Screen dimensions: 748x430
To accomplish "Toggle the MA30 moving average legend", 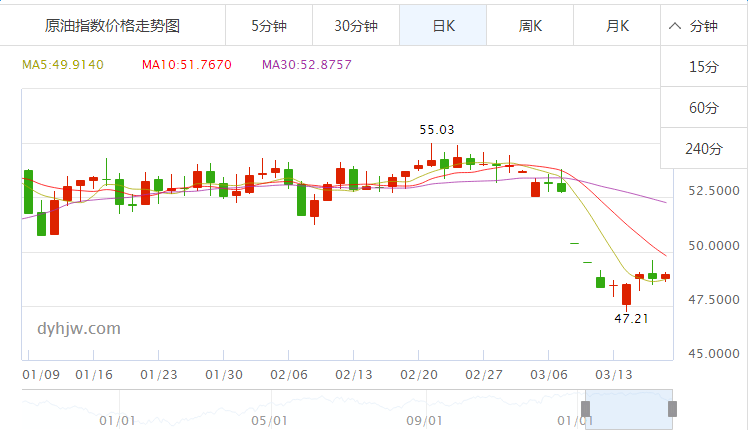I will (307, 65).
